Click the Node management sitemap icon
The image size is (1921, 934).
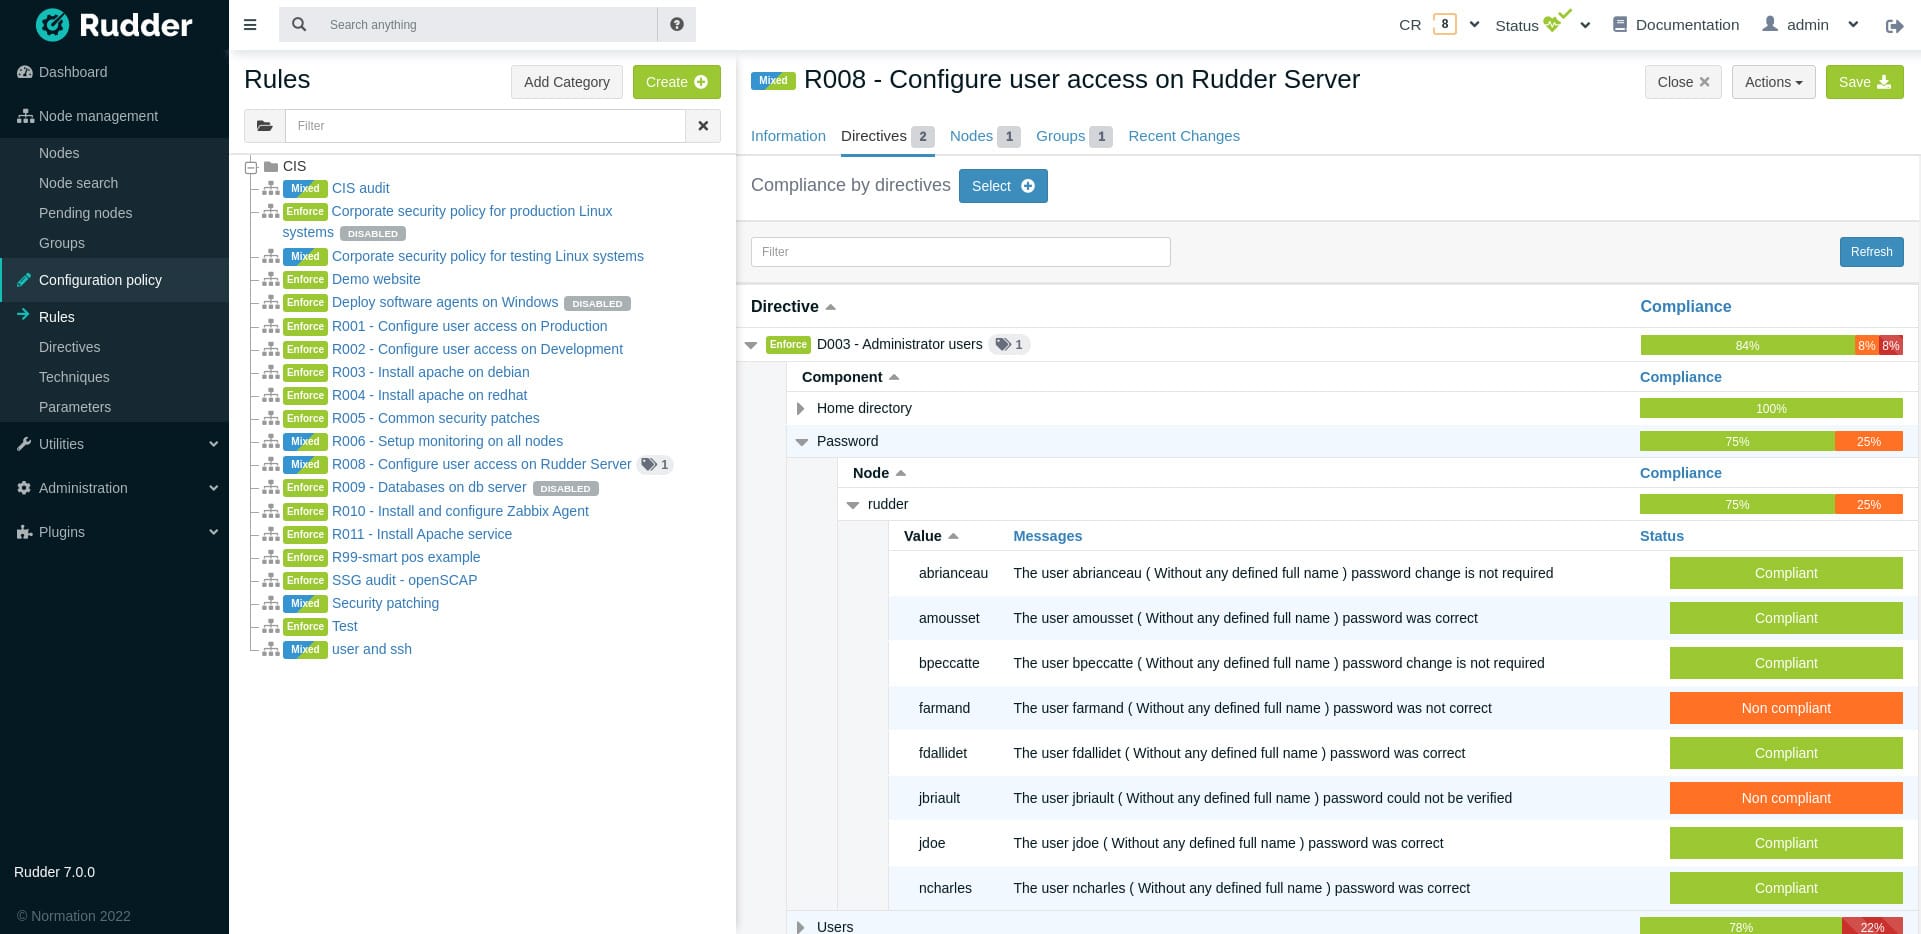point(25,116)
